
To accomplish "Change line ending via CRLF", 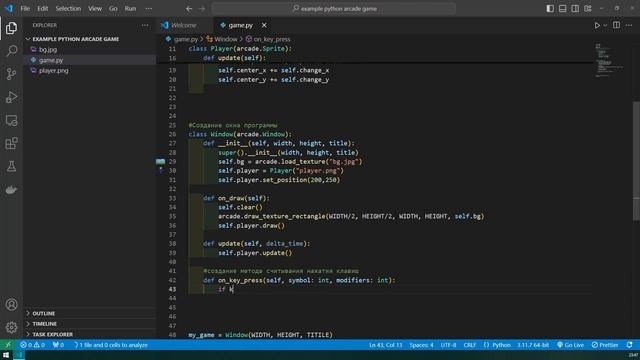I will pos(470,345).
